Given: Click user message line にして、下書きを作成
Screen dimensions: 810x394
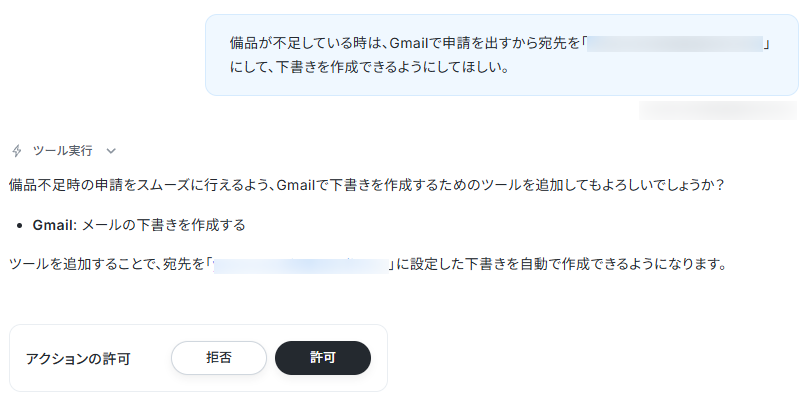Looking at the screenshot, I should coord(369,68).
